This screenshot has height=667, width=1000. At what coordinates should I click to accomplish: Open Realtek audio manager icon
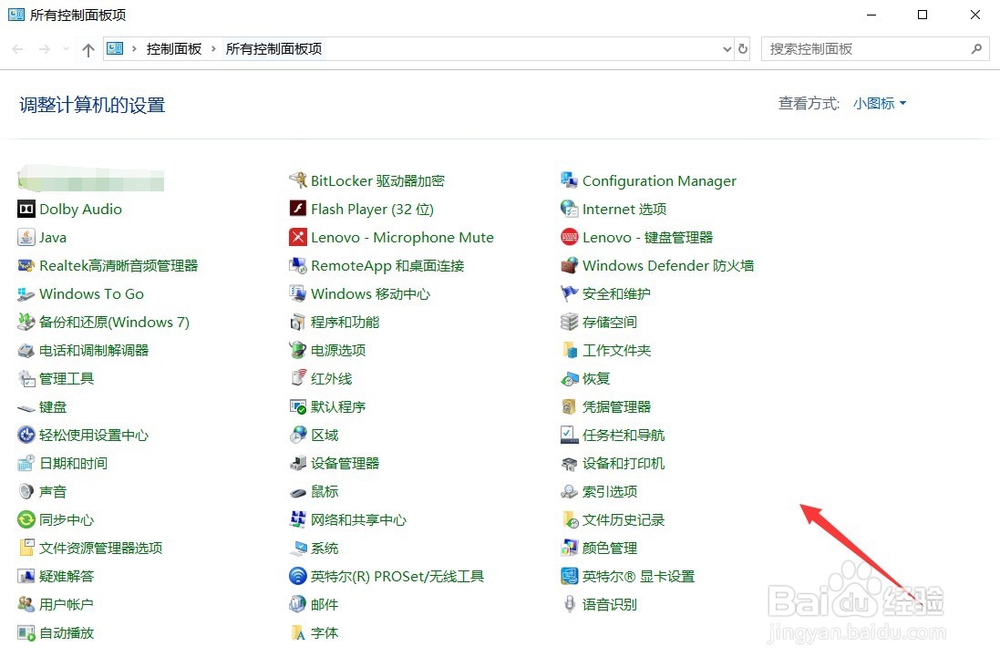coord(26,265)
